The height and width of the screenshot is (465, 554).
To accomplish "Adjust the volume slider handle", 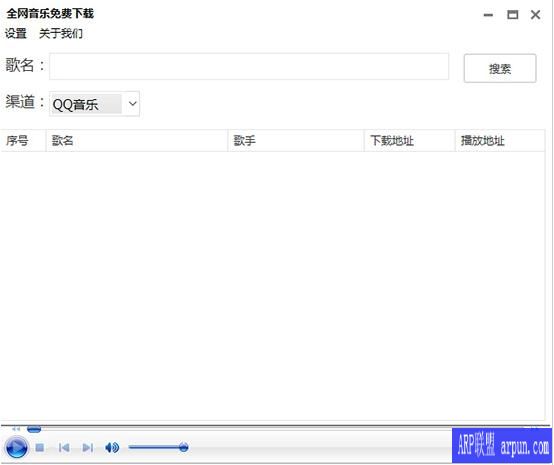I will tap(183, 447).
